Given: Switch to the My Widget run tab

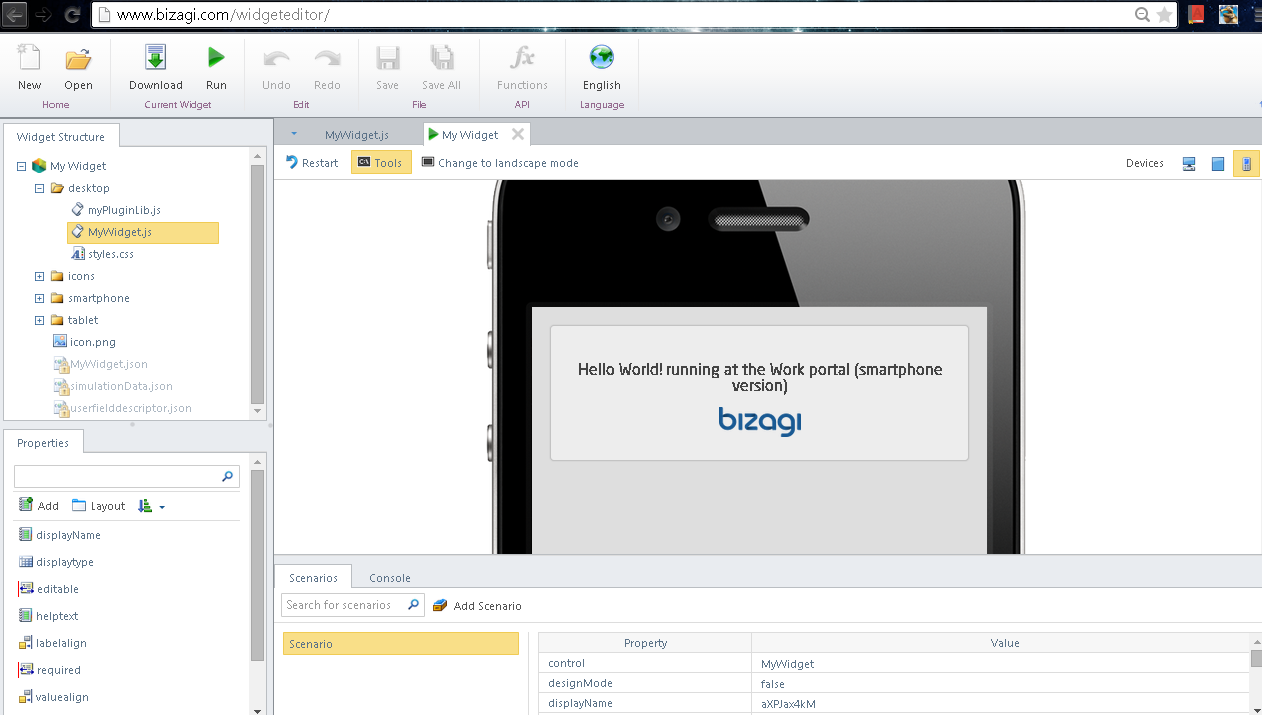Looking at the screenshot, I should click(469, 135).
